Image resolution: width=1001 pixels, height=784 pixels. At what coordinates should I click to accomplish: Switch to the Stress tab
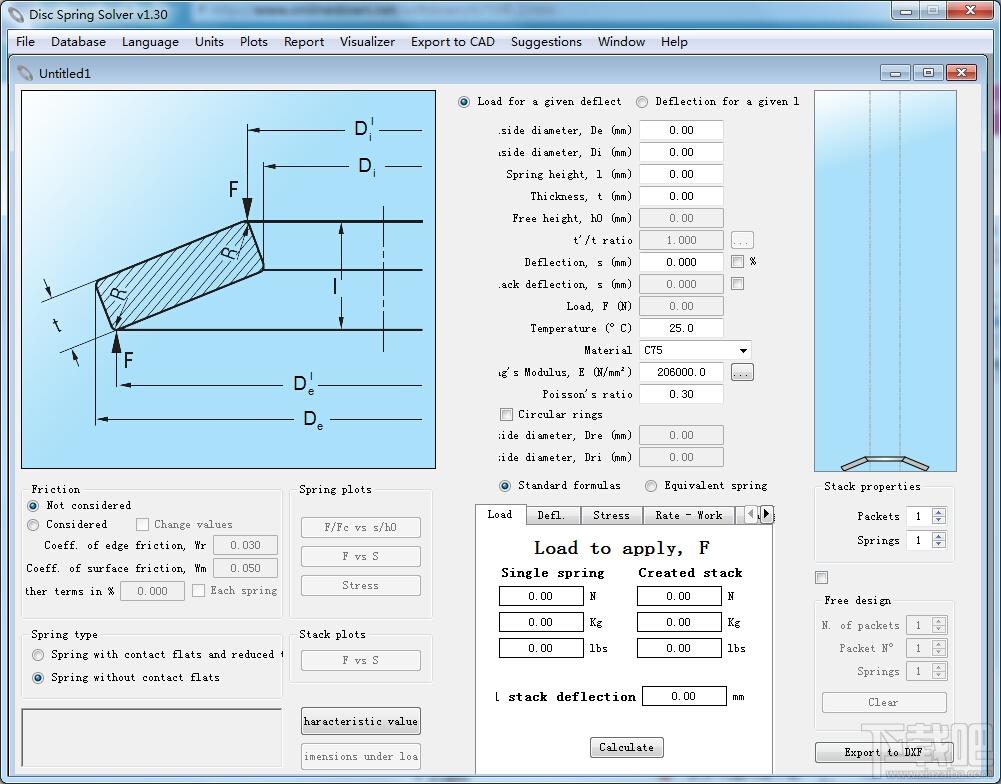coord(611,515)
